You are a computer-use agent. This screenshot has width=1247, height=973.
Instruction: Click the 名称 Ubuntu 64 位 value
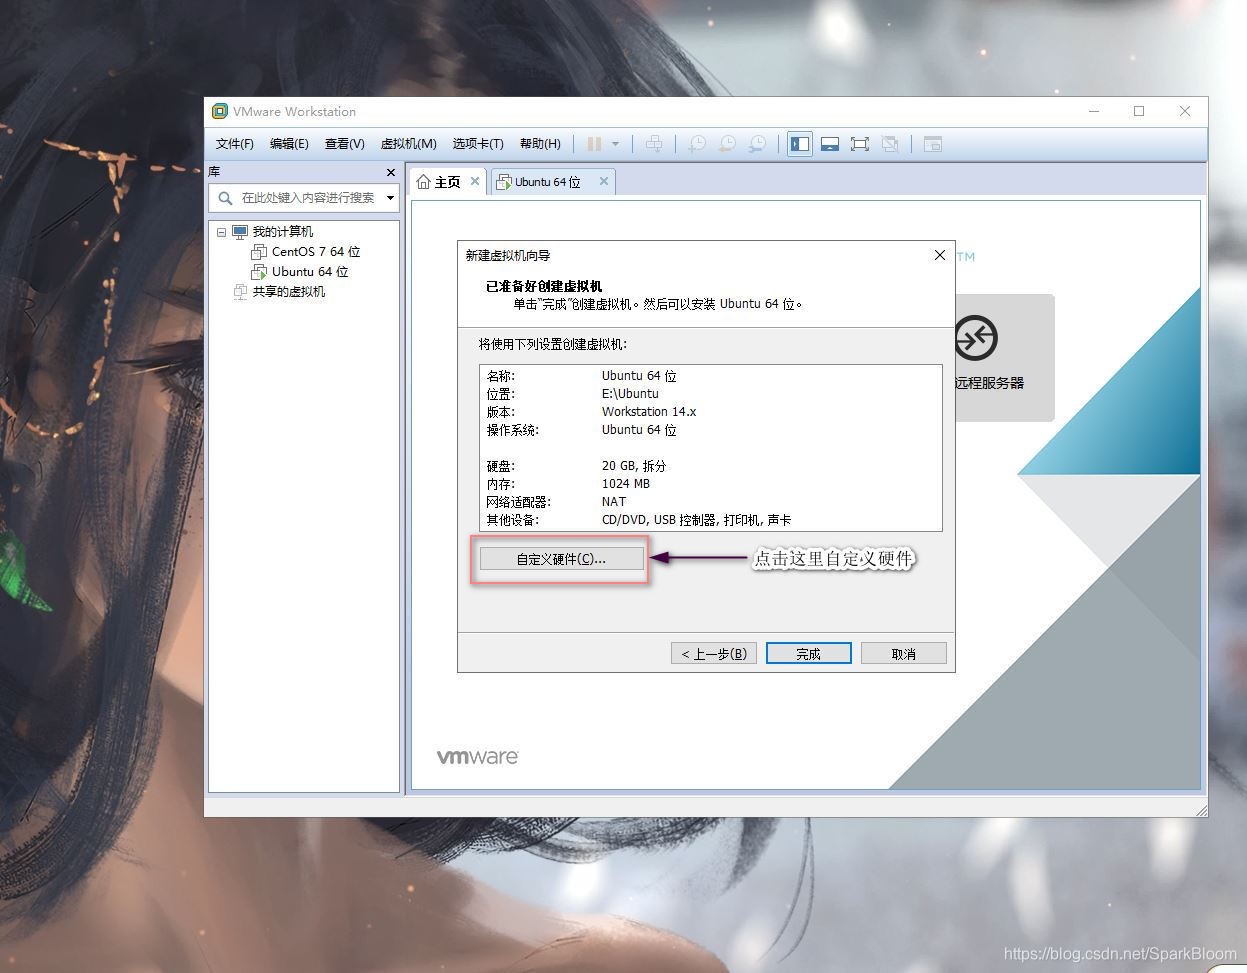tap(639, 376)
